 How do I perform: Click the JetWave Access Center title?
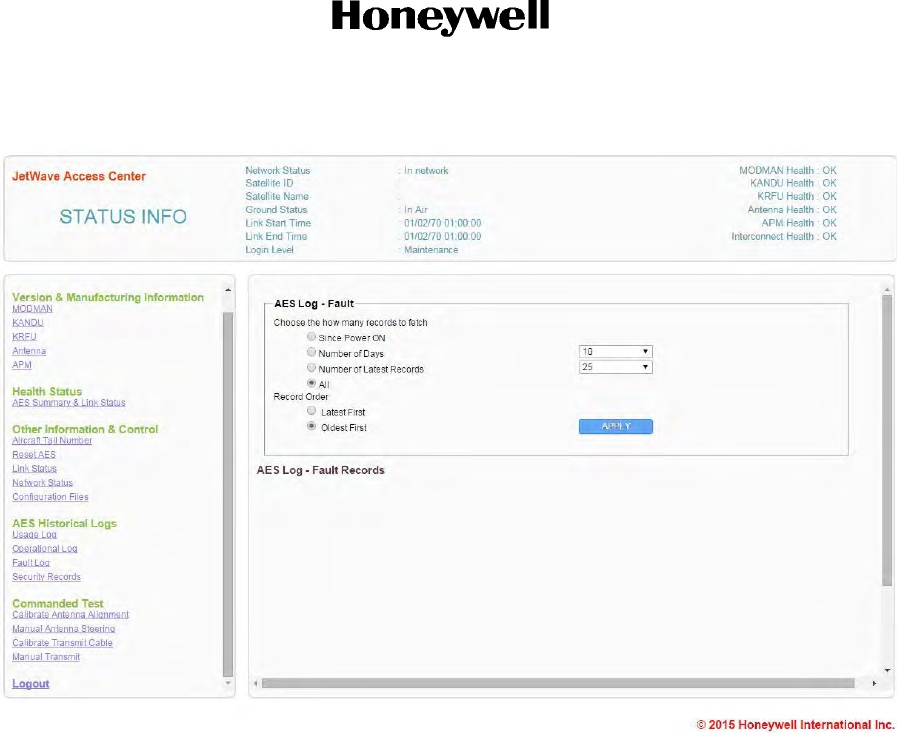point(79,176)
